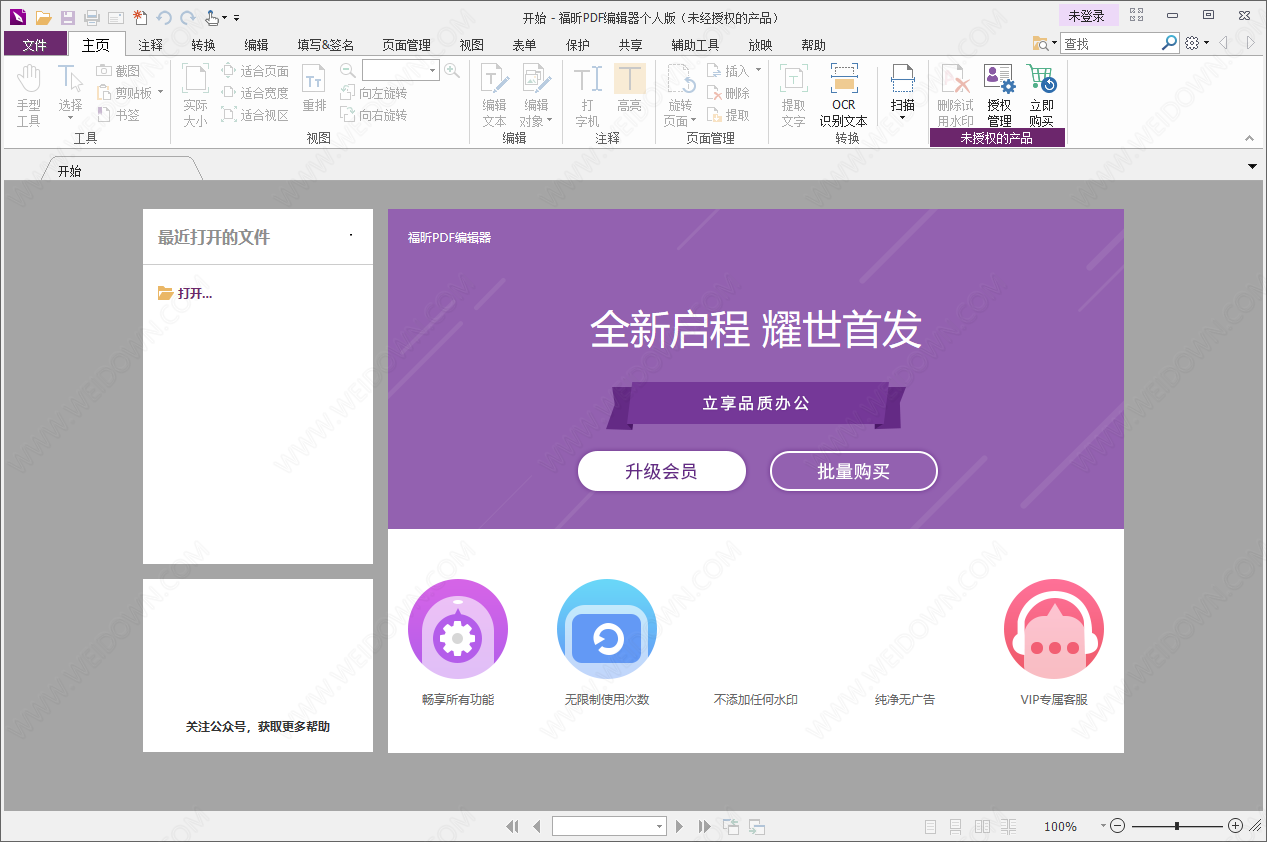Click the Bulk Purchase (批量购买) button
Screen dimensions: 1267x842
(x=853, y=471)
